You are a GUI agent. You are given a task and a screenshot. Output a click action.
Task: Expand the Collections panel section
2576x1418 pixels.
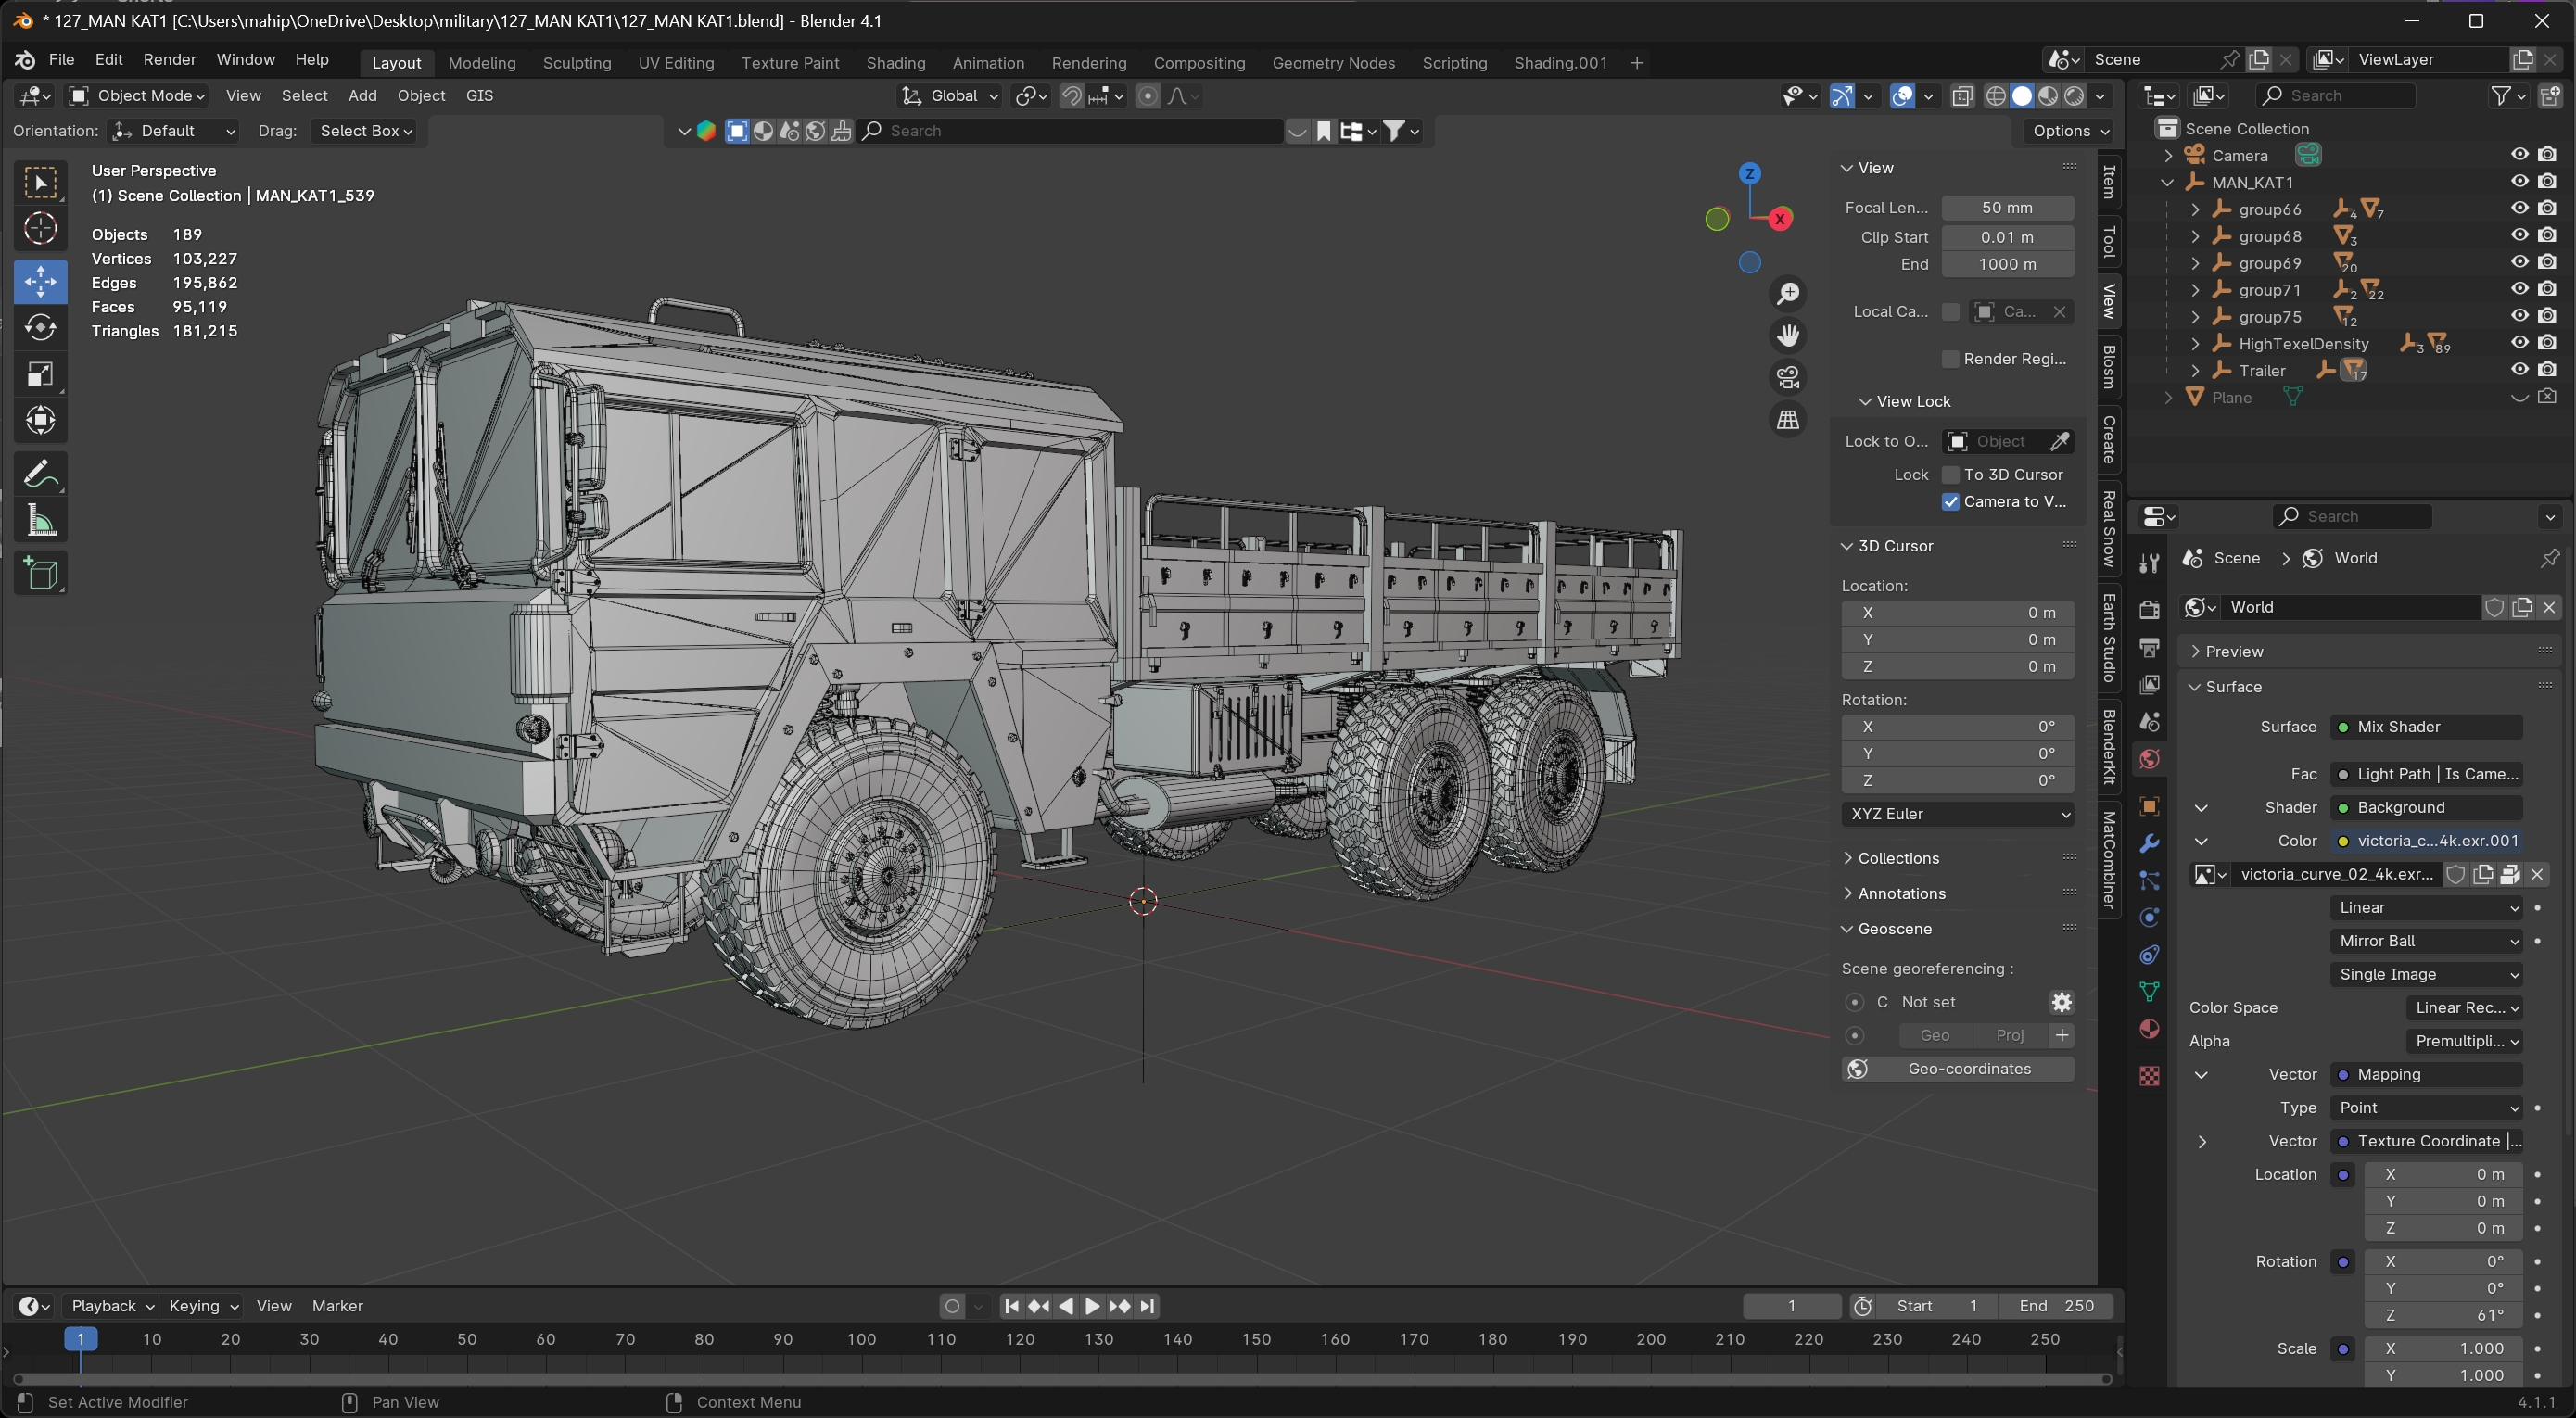tap(1897, 858)
